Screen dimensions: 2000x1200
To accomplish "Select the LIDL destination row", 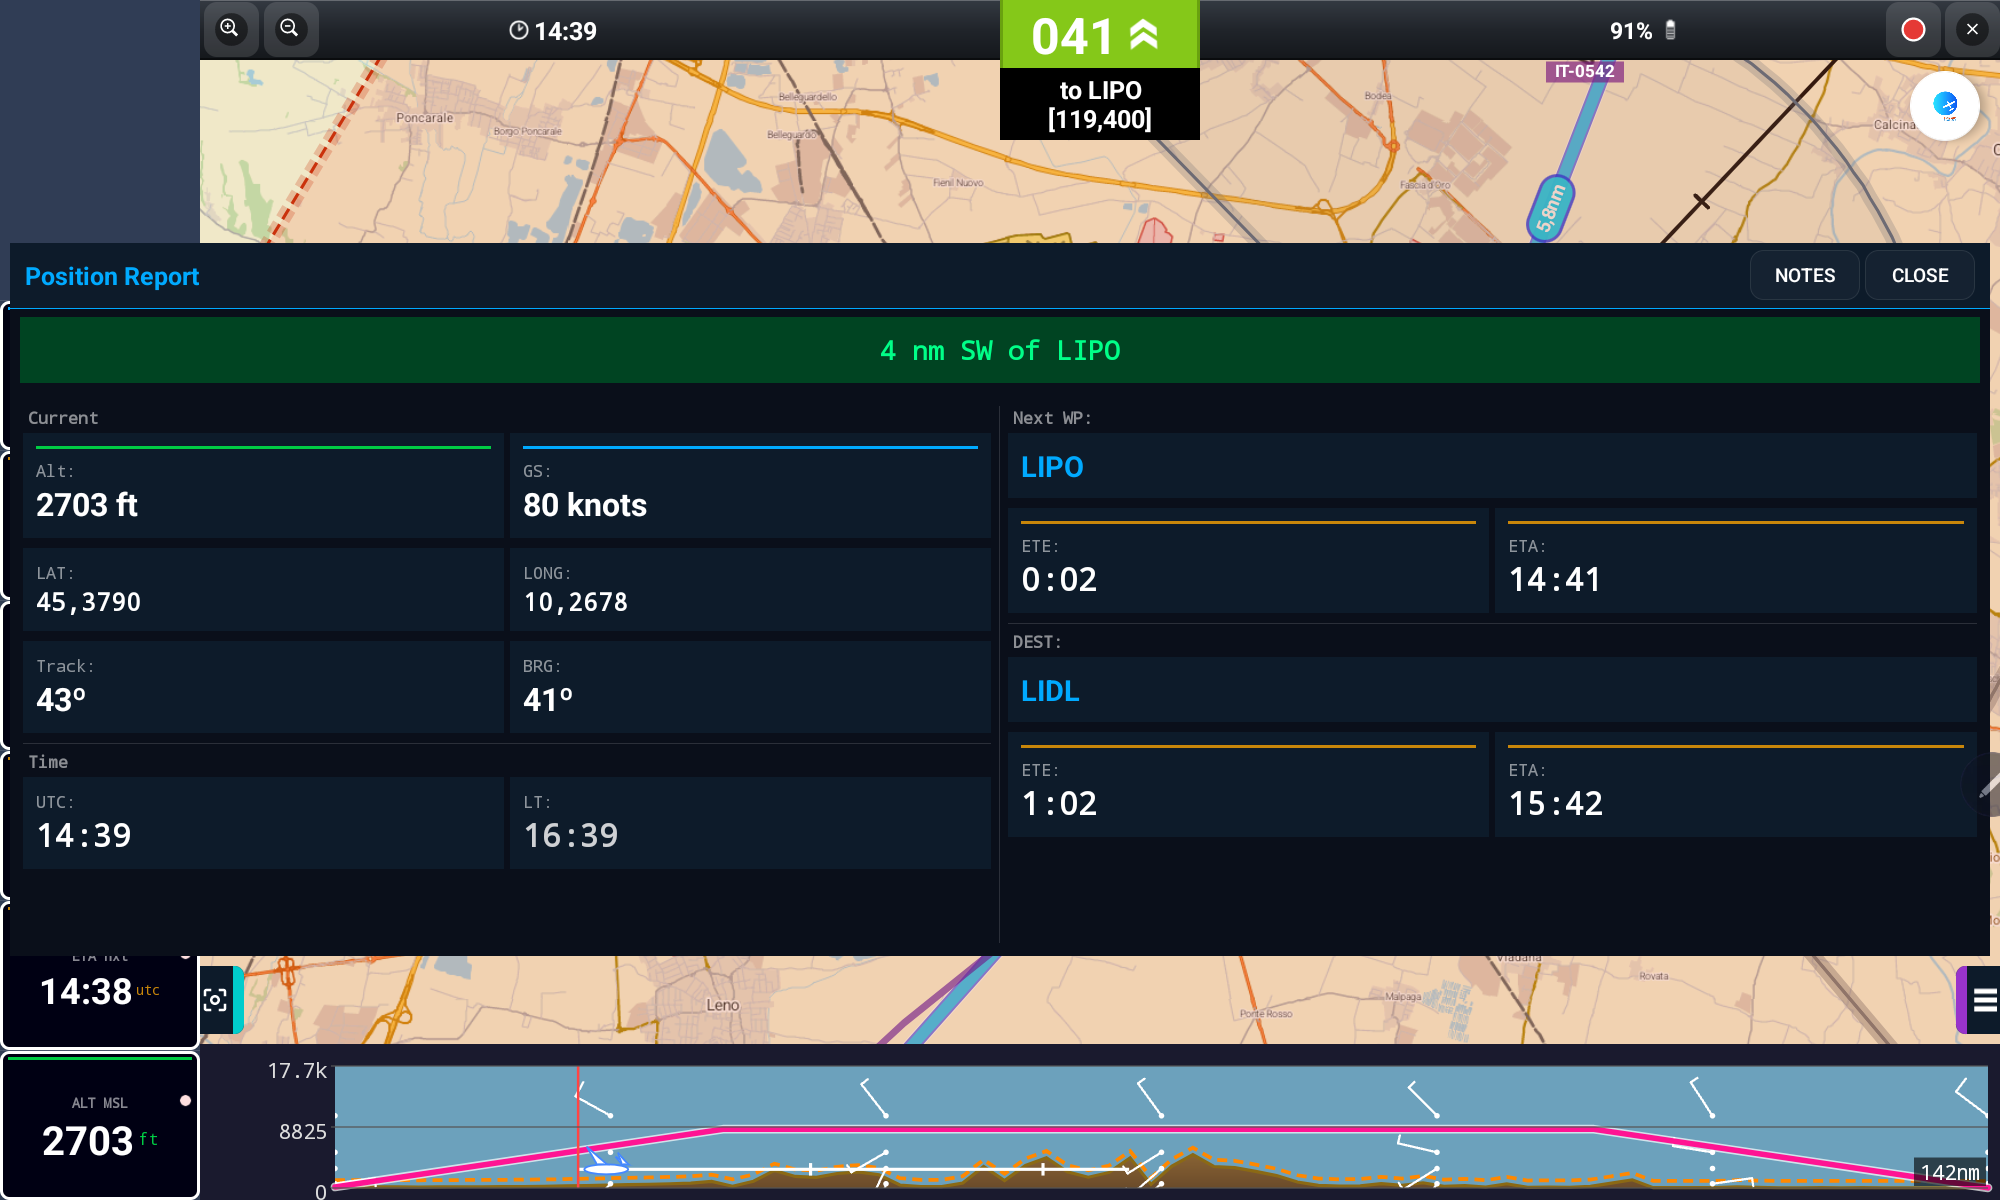I will pos(1492,690).
